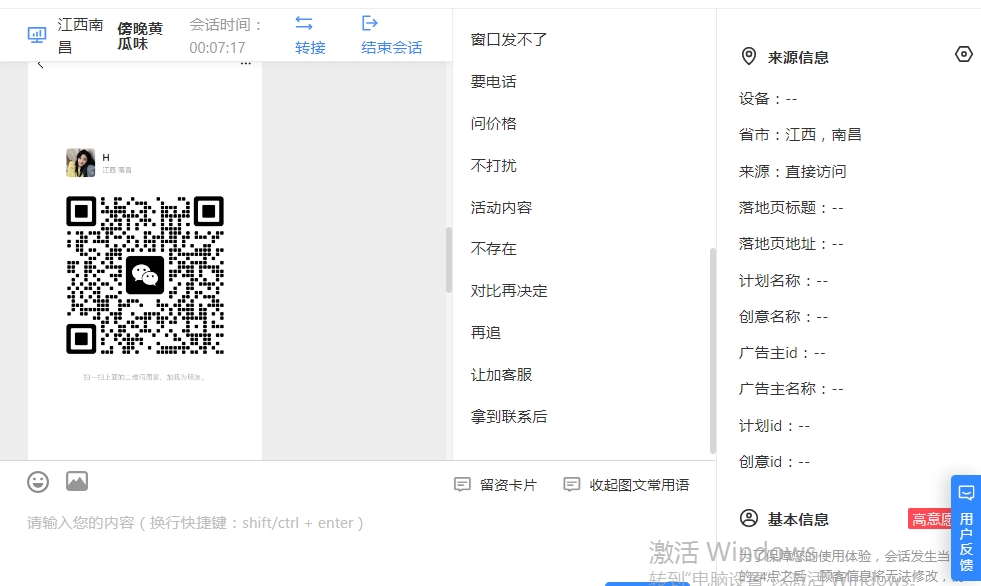Click the location pin icon of 来源信息
This screenshot has width=981, height=586.
tap(748, 56)
